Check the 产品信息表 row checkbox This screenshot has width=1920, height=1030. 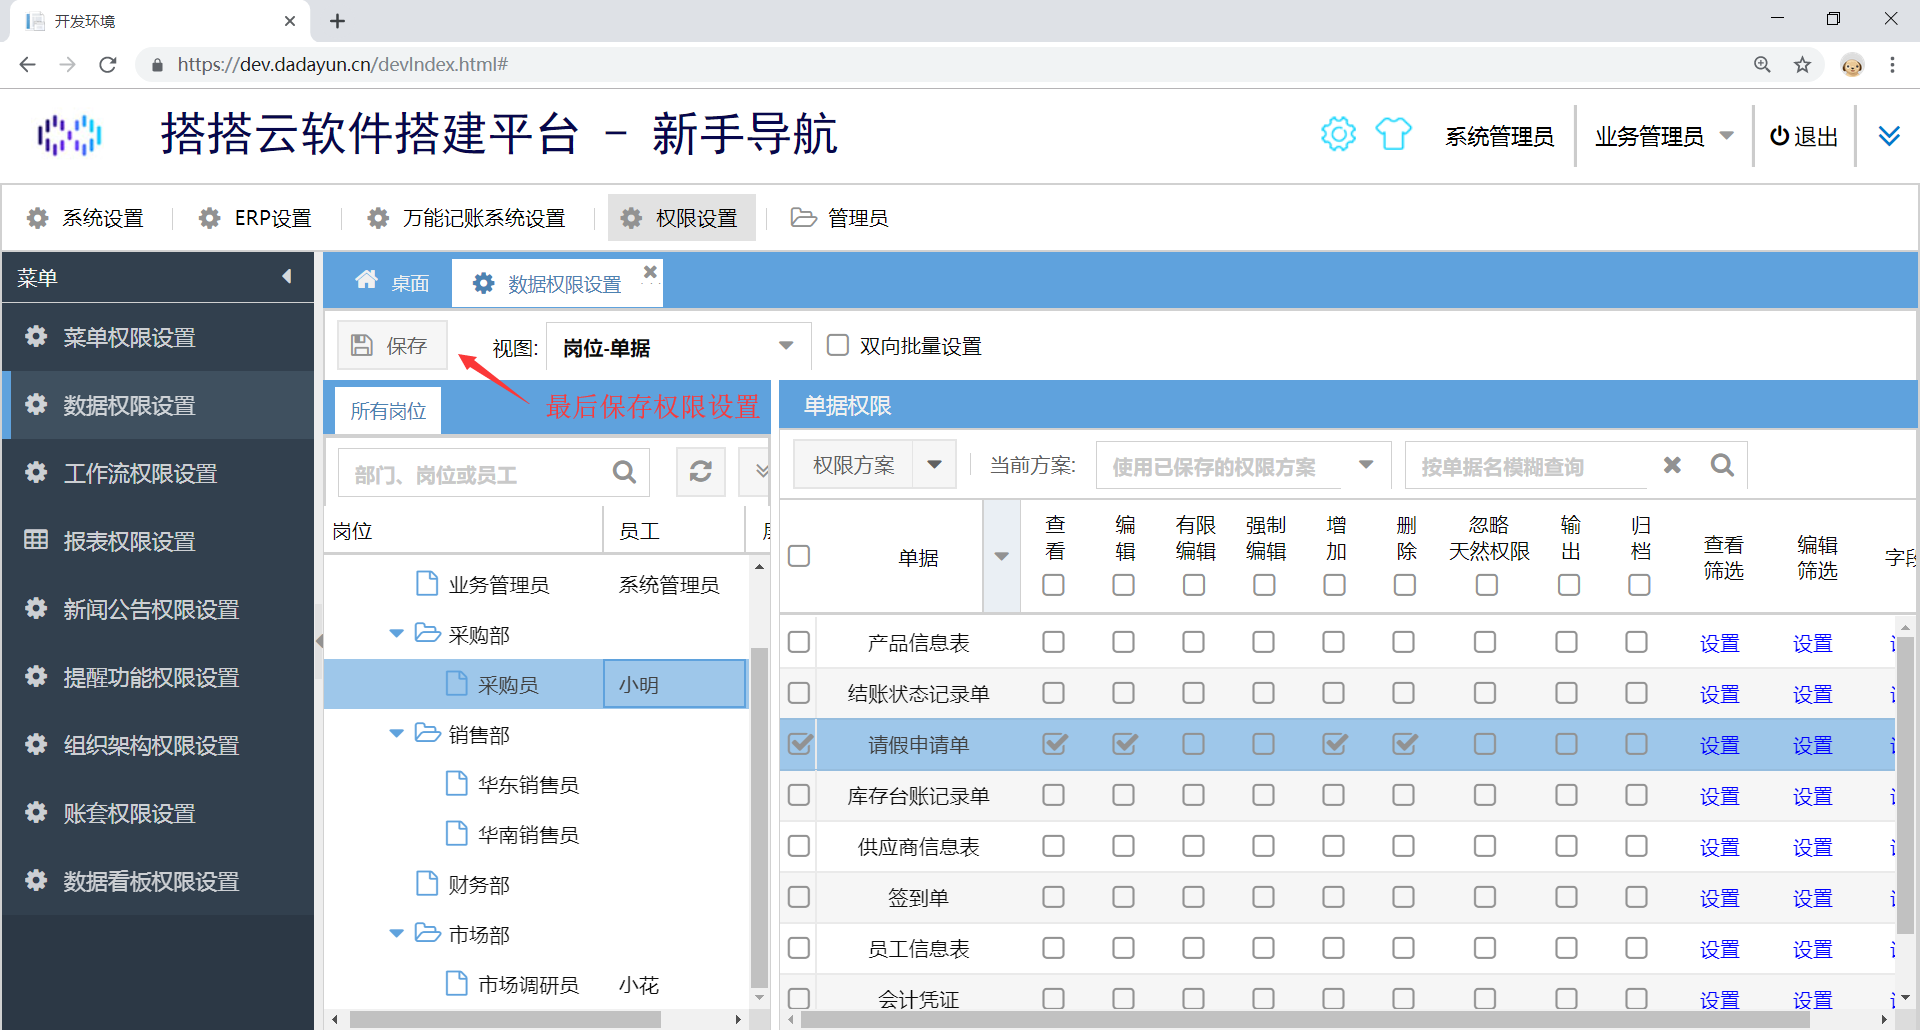point(799,642)
